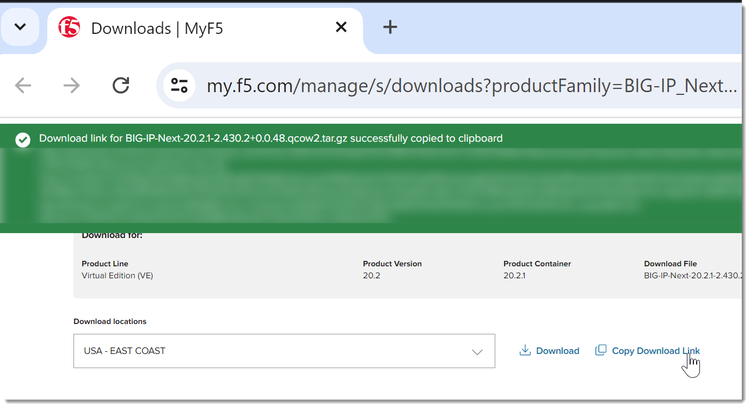The height and width of the screenshot is (408, 750).
Task: Click Copy Download Link text
Action: (x=655, y=351)
